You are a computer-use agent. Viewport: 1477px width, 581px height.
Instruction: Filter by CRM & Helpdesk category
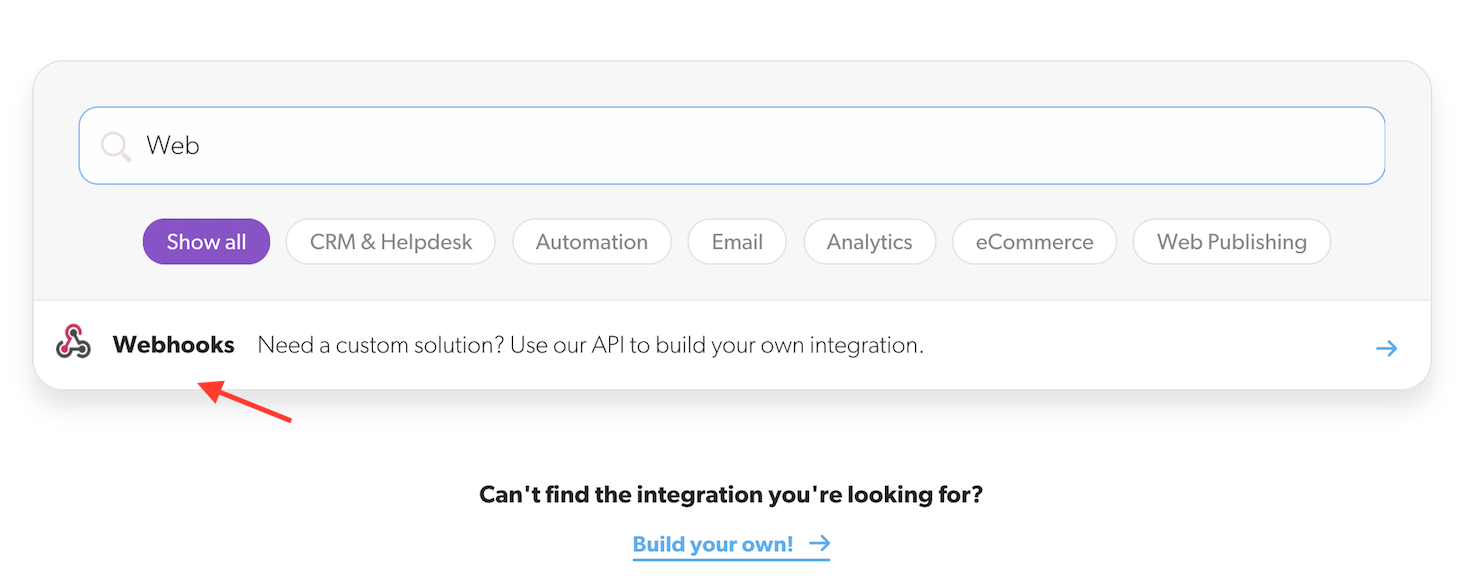[390, 242]
